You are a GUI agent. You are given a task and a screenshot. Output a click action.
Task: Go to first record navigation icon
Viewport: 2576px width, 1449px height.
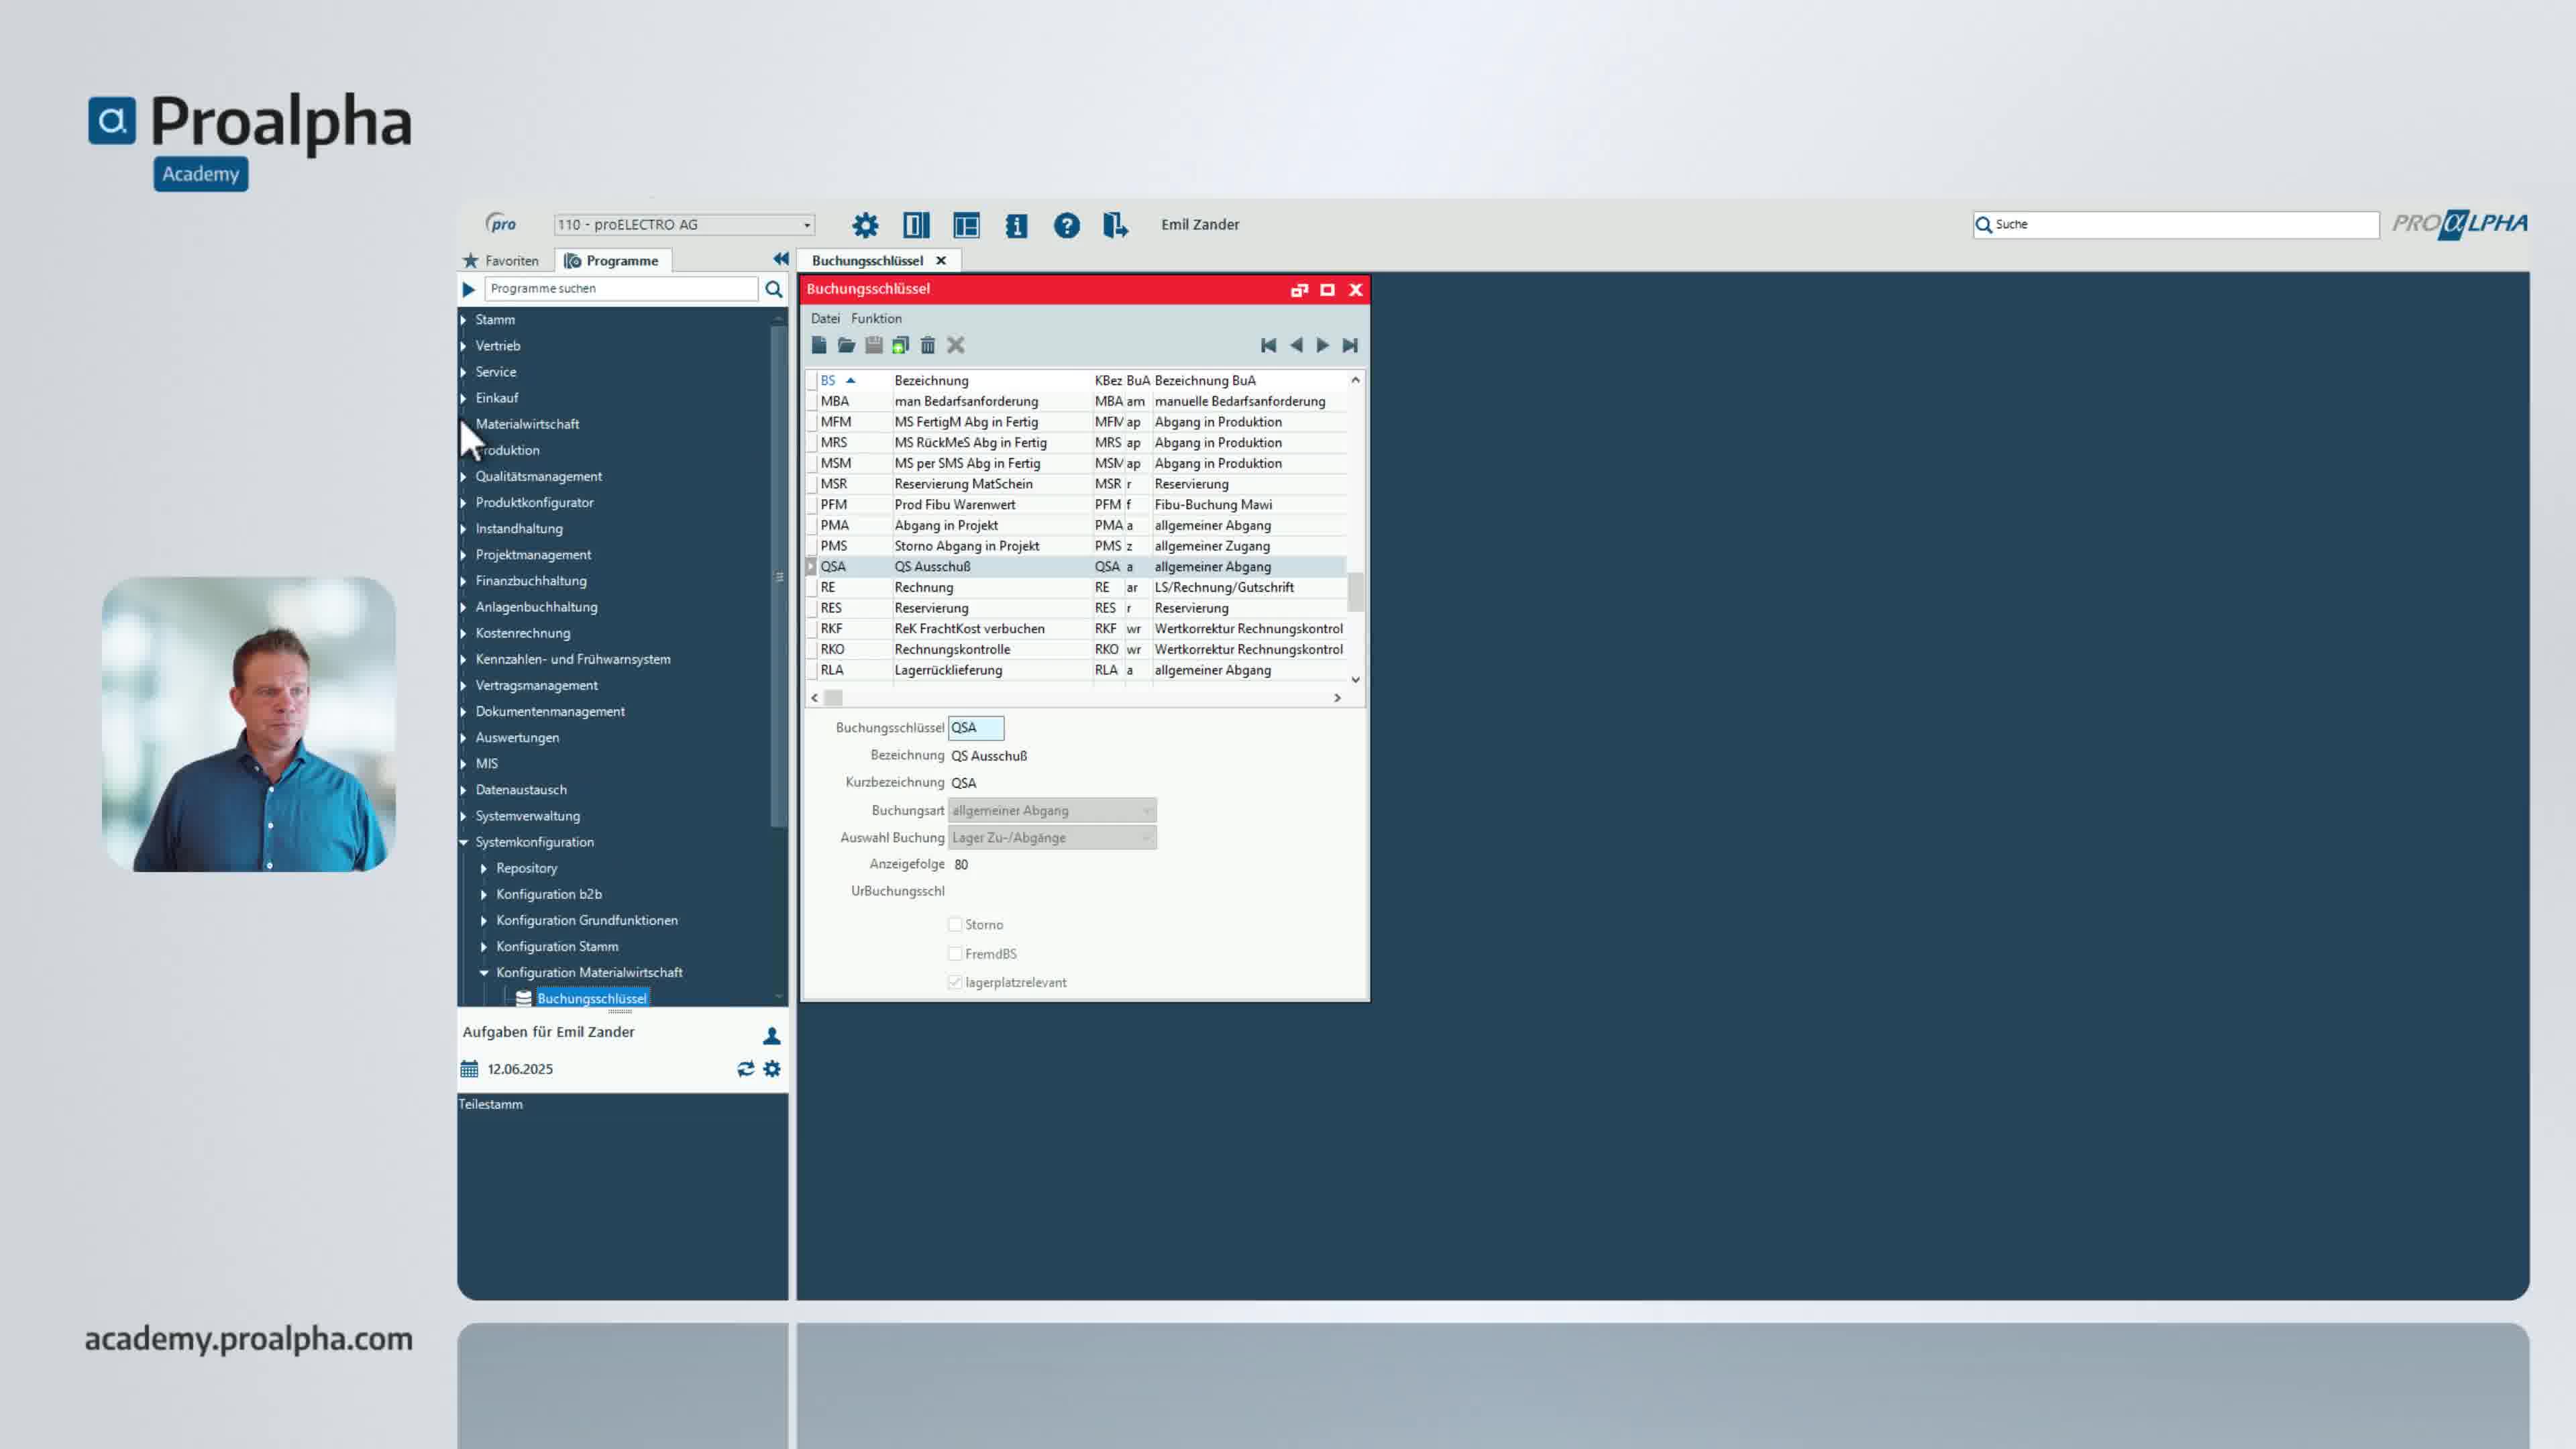(1268, 345)
